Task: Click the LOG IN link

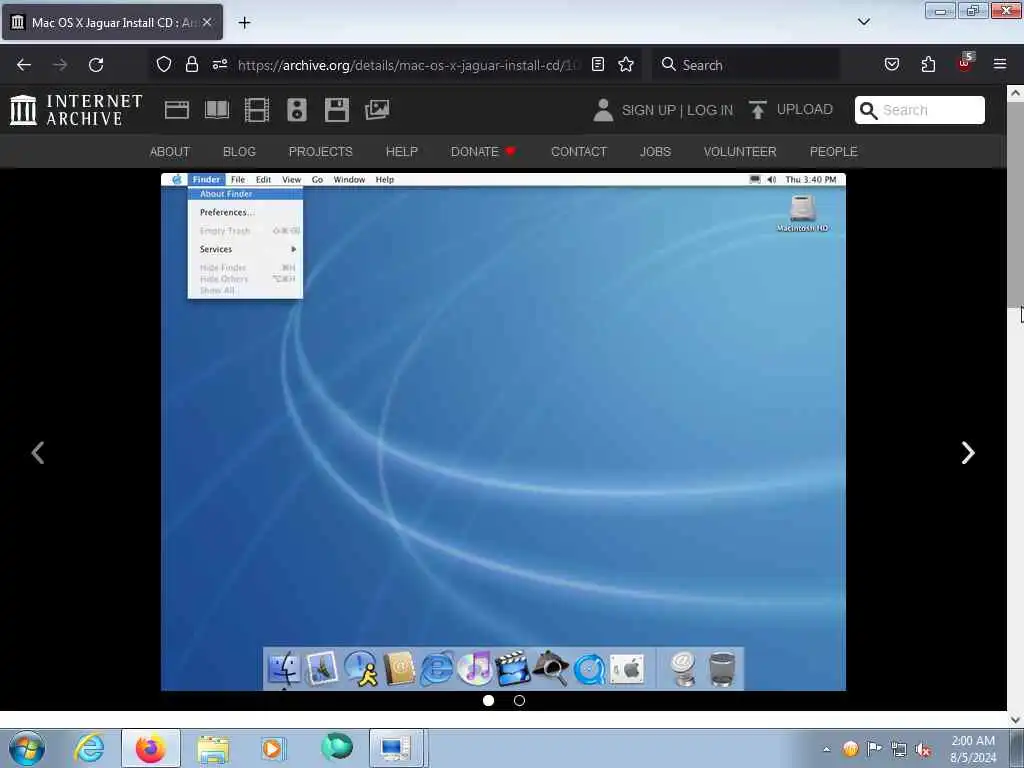Action: 710,110
